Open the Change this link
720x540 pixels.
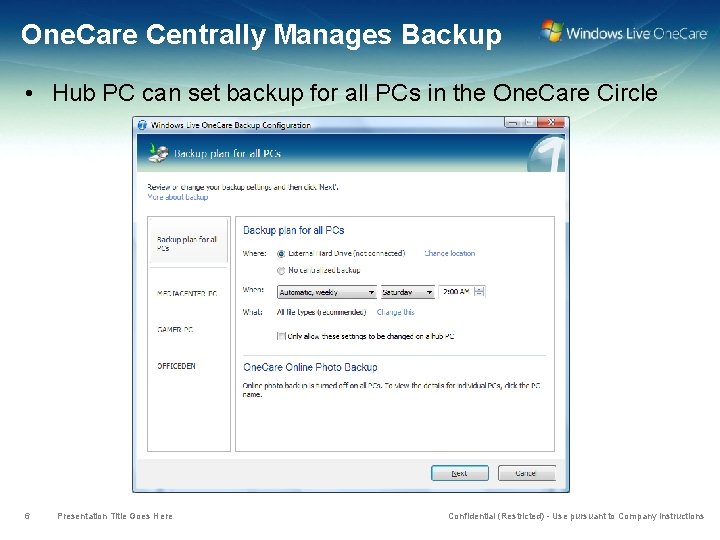395,312
